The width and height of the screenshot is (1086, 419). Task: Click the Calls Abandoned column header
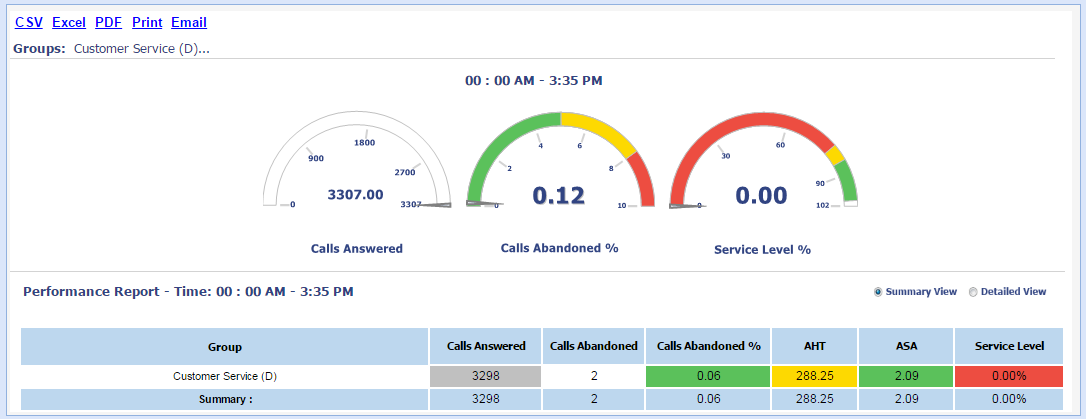[x=594, y=346]
